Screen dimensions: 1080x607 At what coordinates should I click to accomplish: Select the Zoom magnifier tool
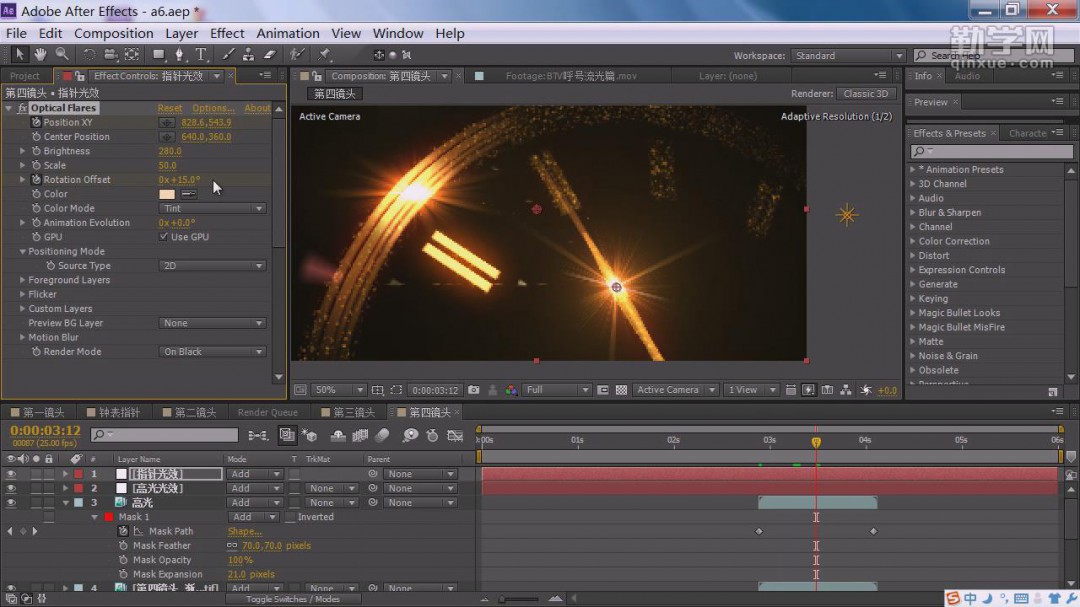tap(62, 54)
